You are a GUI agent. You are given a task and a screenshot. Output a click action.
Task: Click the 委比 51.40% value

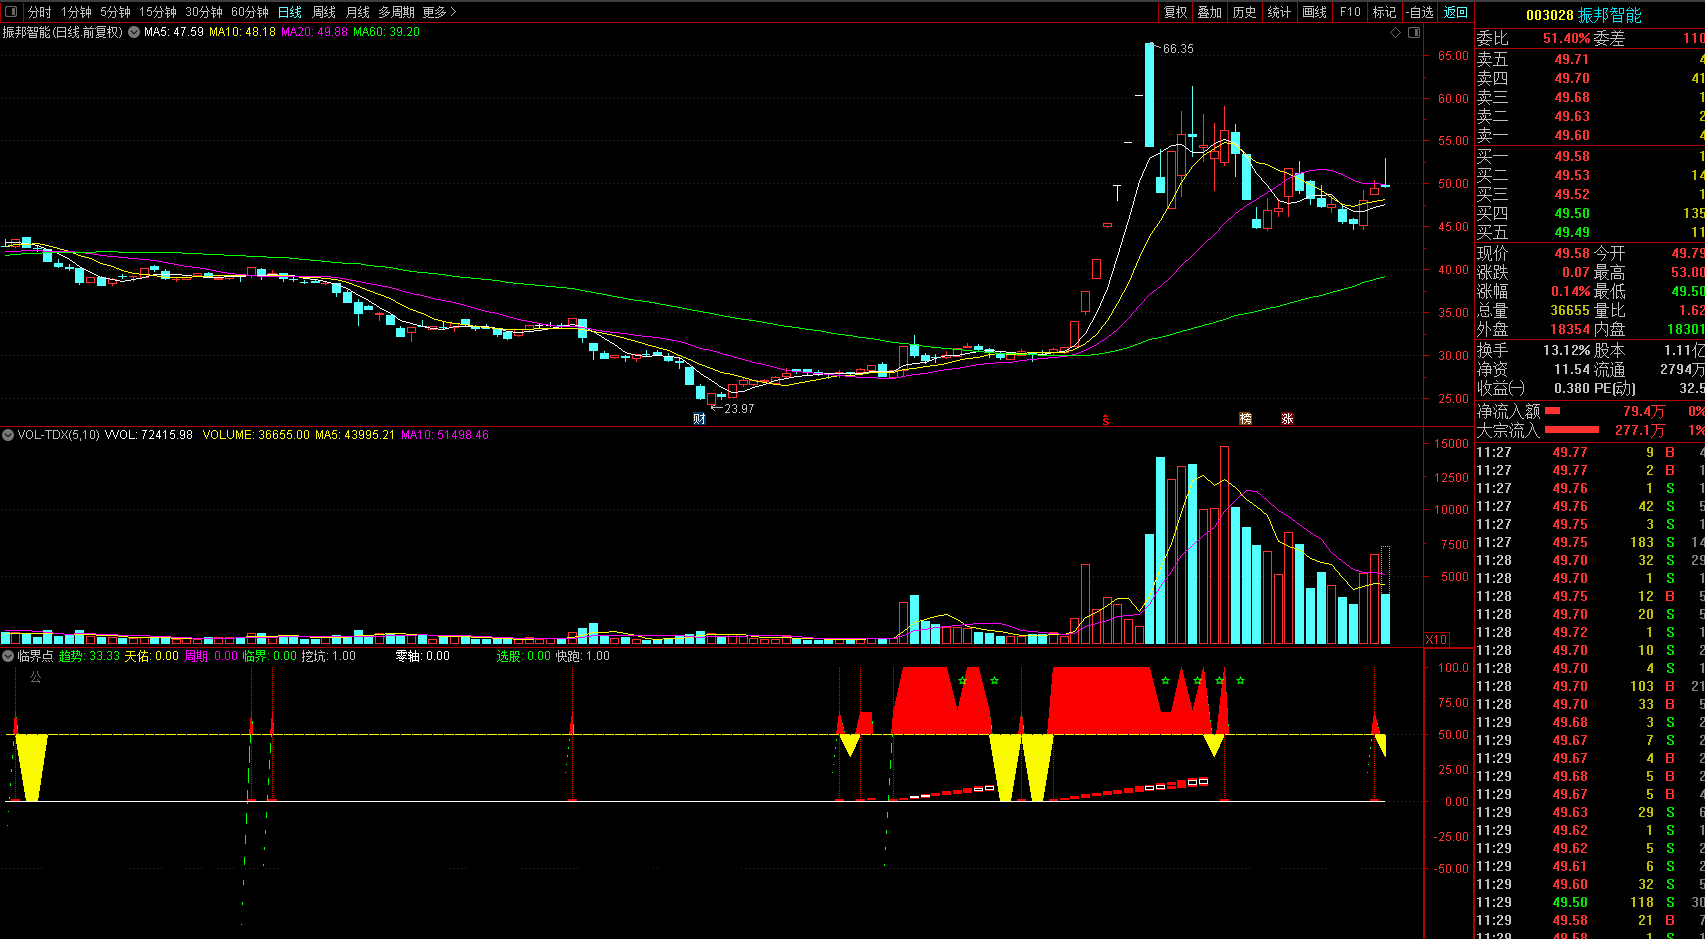tap(1566, 38)
